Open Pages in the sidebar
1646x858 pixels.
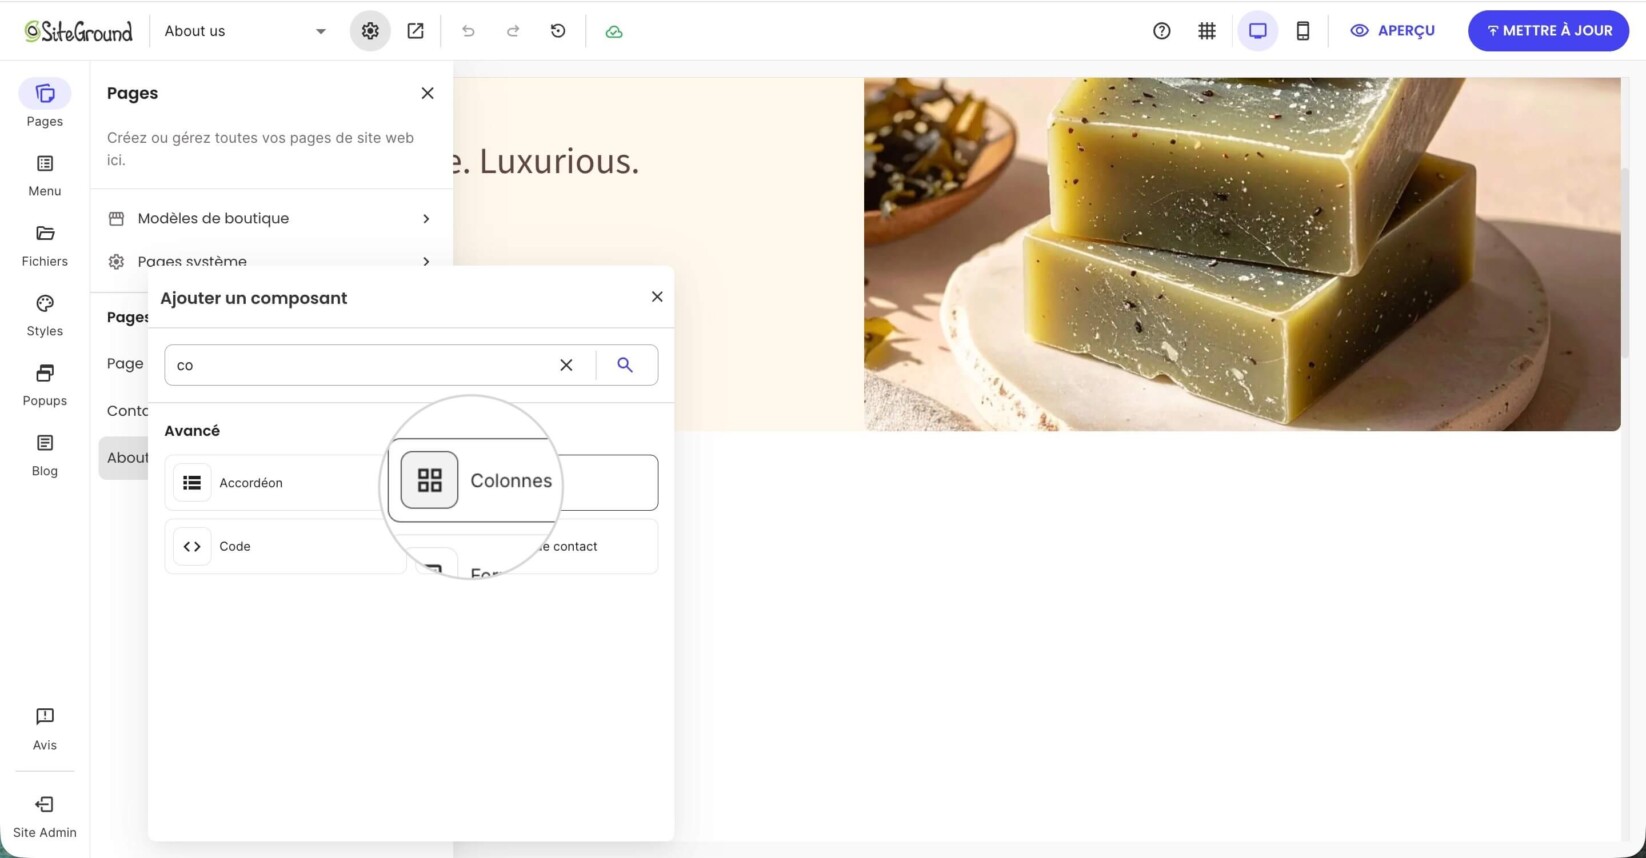pyautogui.click(x=45, y=104)
